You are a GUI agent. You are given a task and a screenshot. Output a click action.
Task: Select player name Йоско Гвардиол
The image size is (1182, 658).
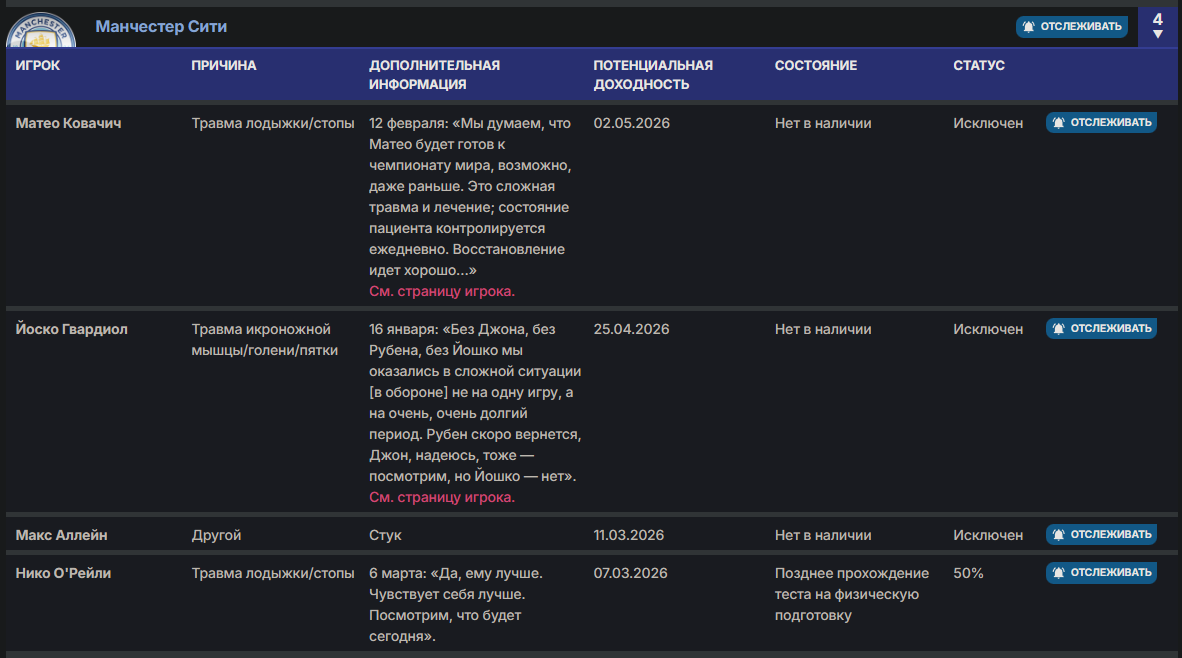click(x=72, y=329)
